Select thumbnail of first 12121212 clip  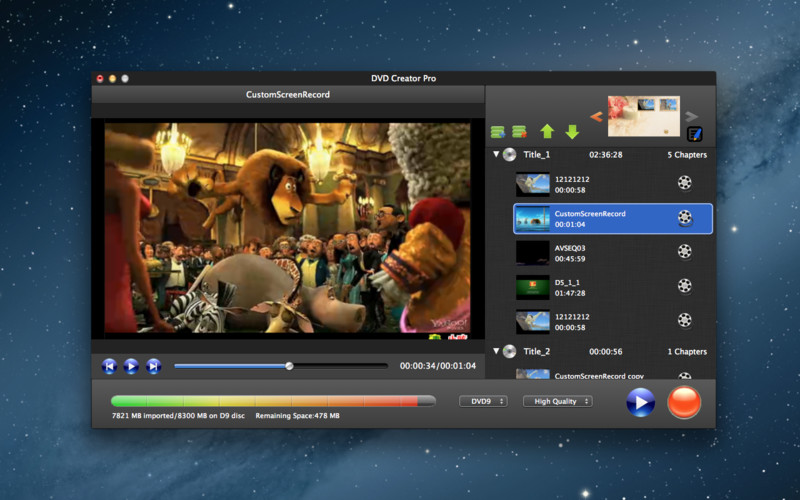click(x=533, y=184)
